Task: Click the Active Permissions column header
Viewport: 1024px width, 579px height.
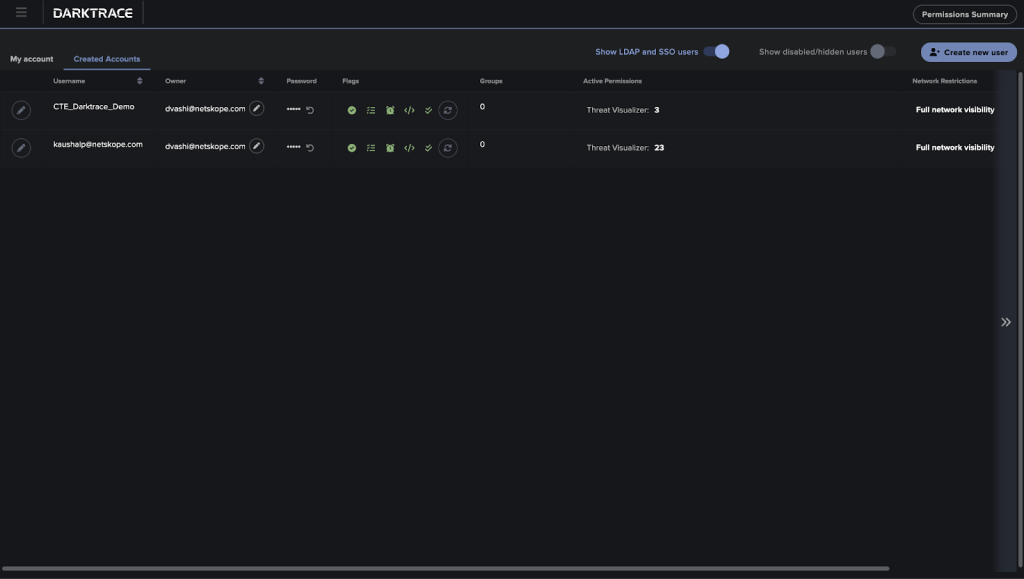Action: [x=612, y=81]
